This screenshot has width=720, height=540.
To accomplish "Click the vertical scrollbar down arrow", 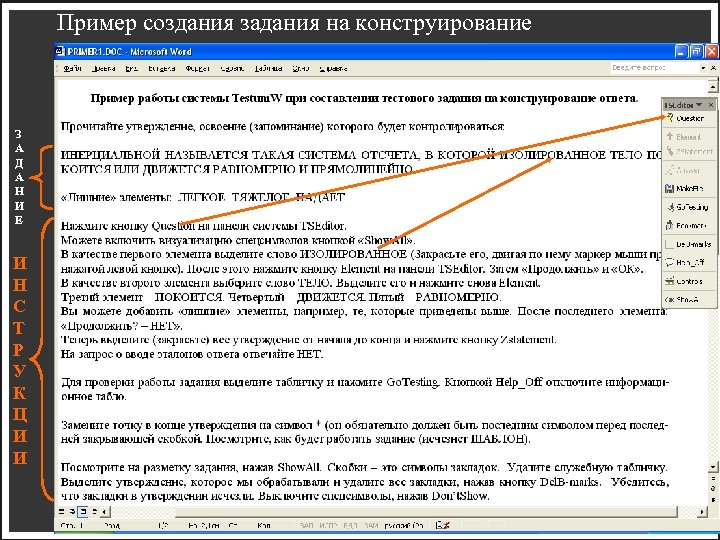I will coord(713,467).
